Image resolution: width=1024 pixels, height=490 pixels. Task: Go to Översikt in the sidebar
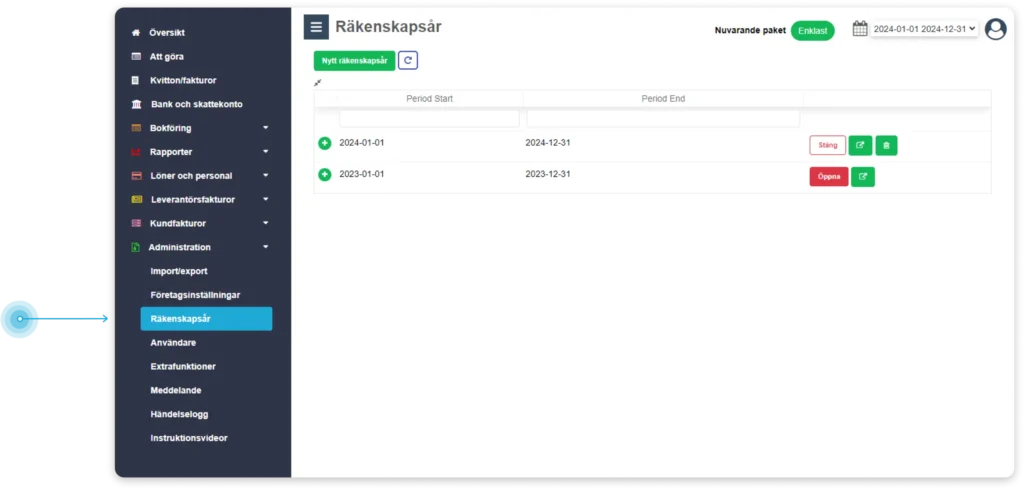[x=167, y=33]
